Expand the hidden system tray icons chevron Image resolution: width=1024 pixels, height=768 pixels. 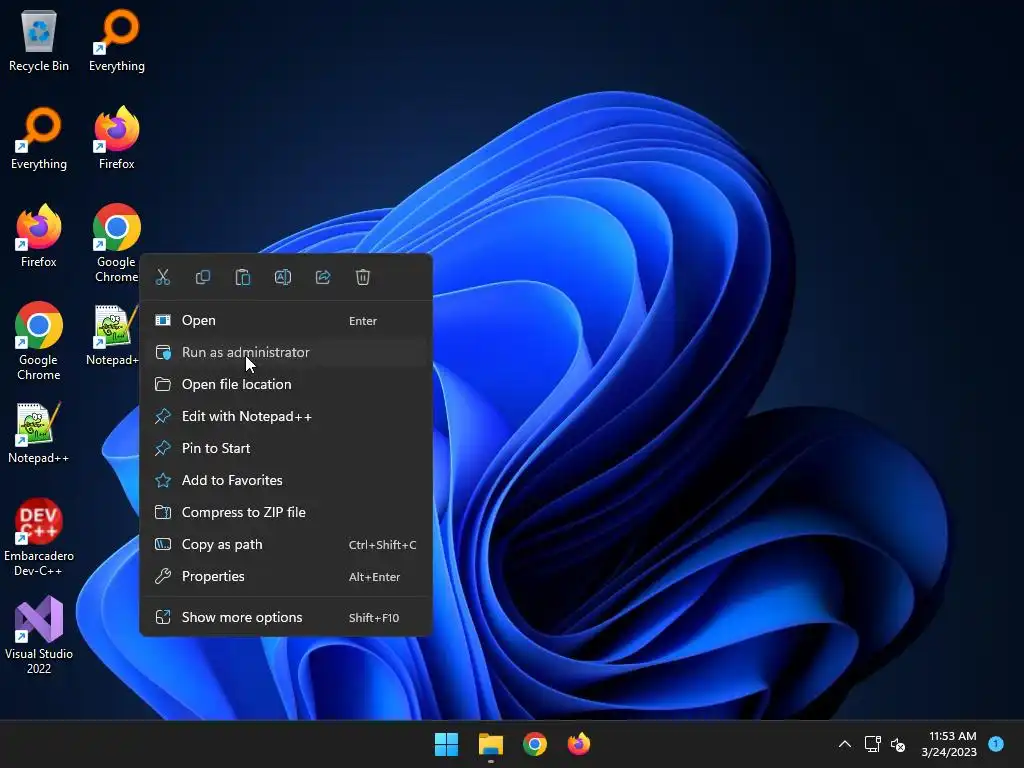(x=844, y=744)
